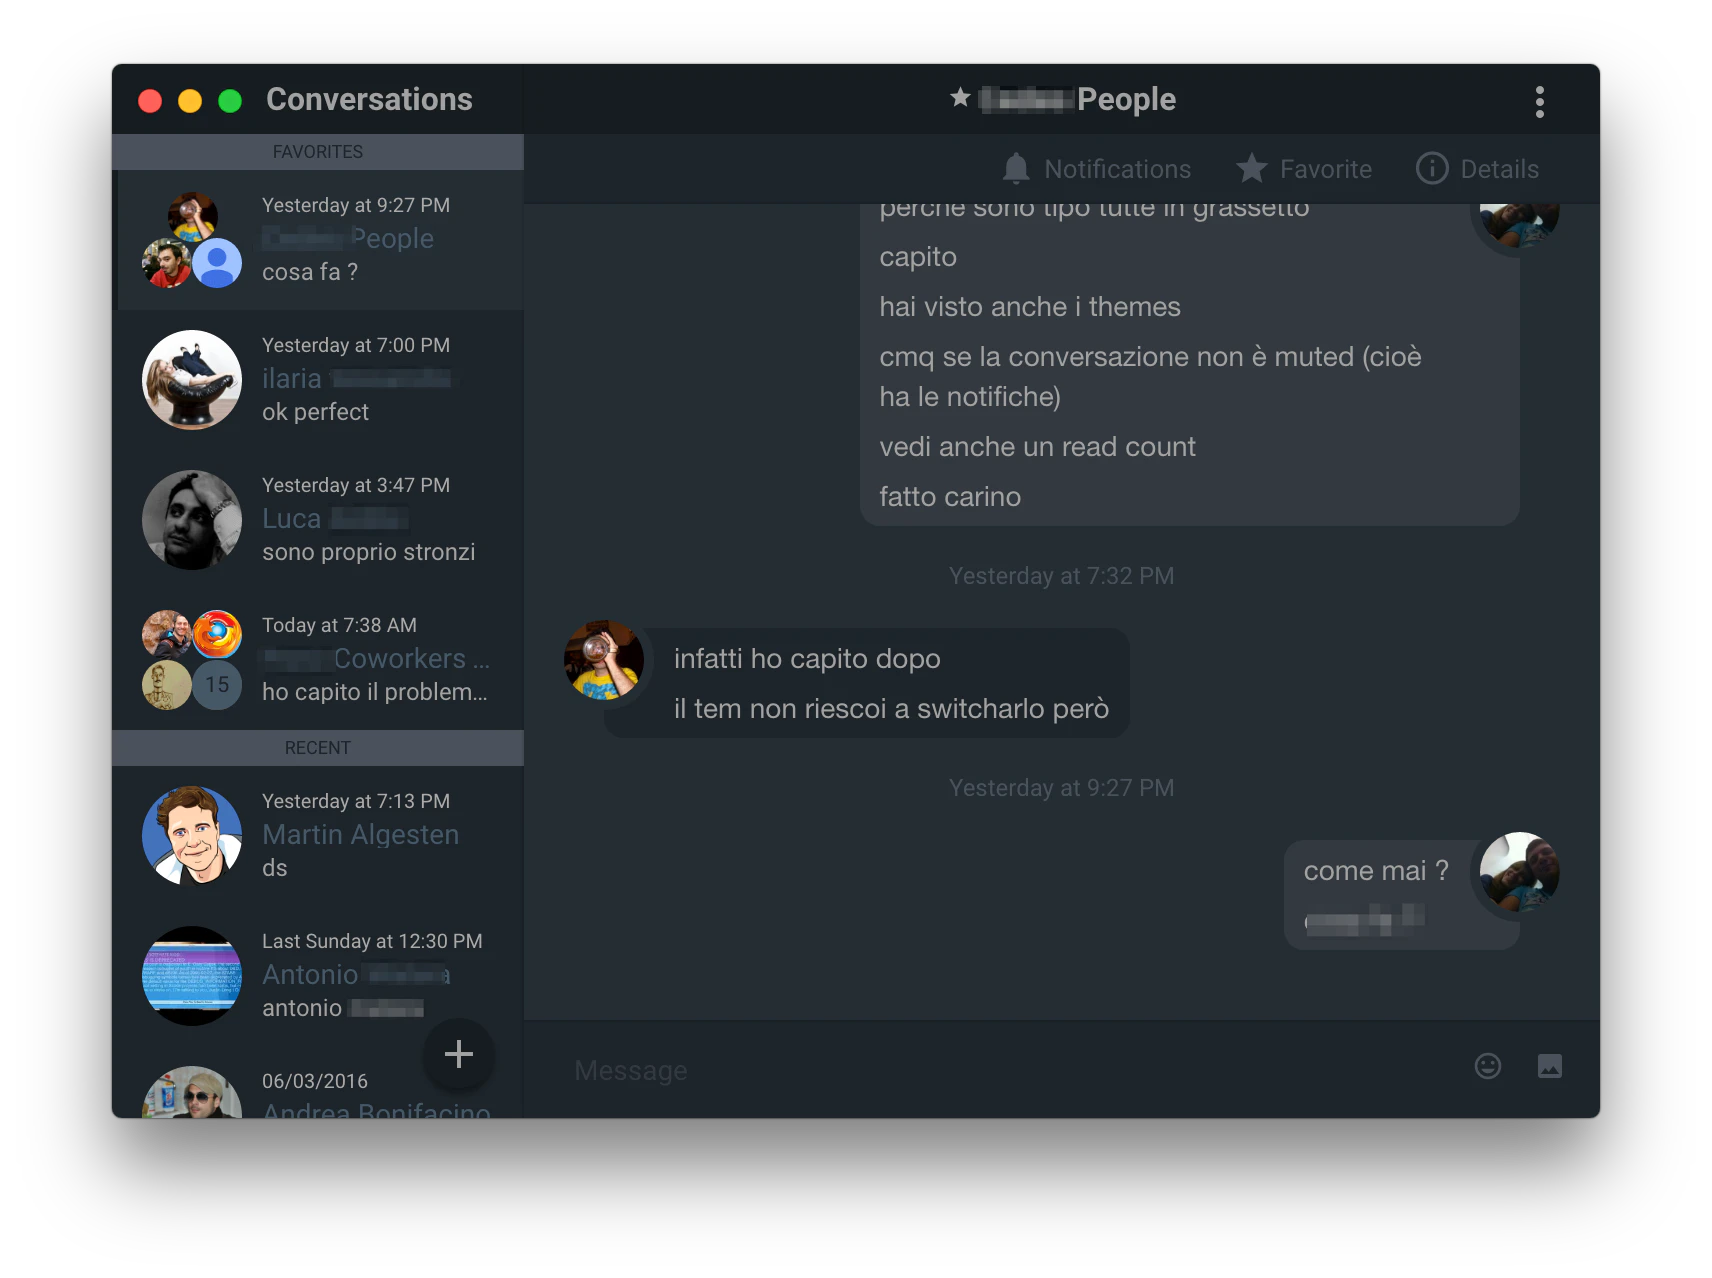Open the Coworkers group conversation

(318, 660)
